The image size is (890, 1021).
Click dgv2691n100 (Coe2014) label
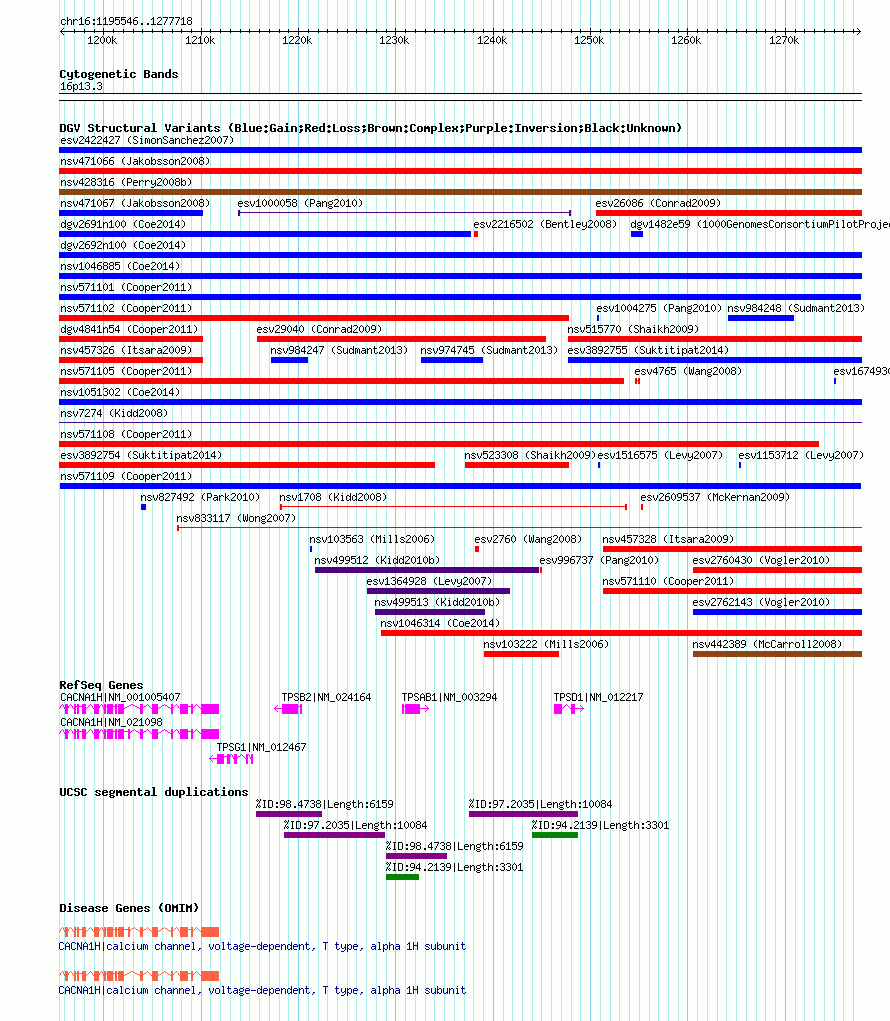[x=123, y=223]
